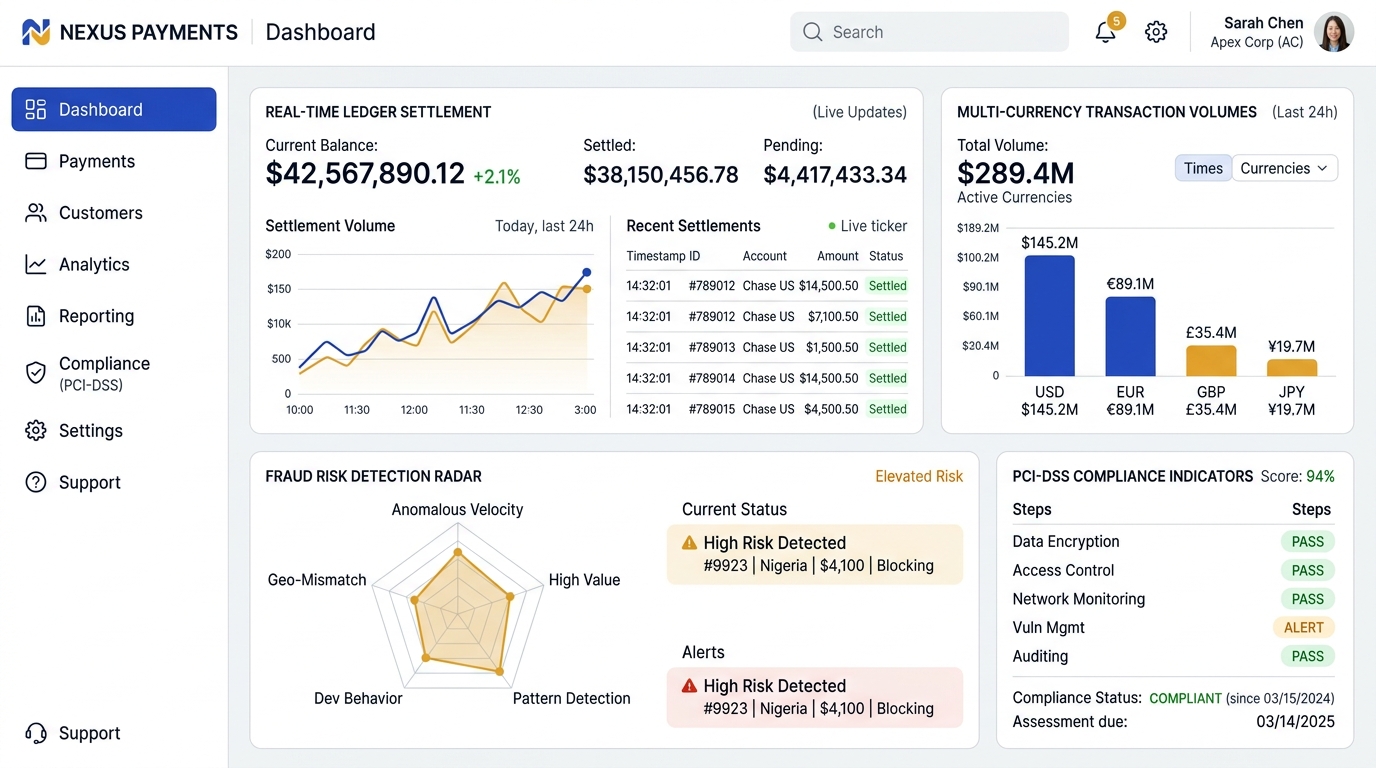Click the $7,100.50 amount
This screenshot has width=1376, height=768.
click(833, 316)
